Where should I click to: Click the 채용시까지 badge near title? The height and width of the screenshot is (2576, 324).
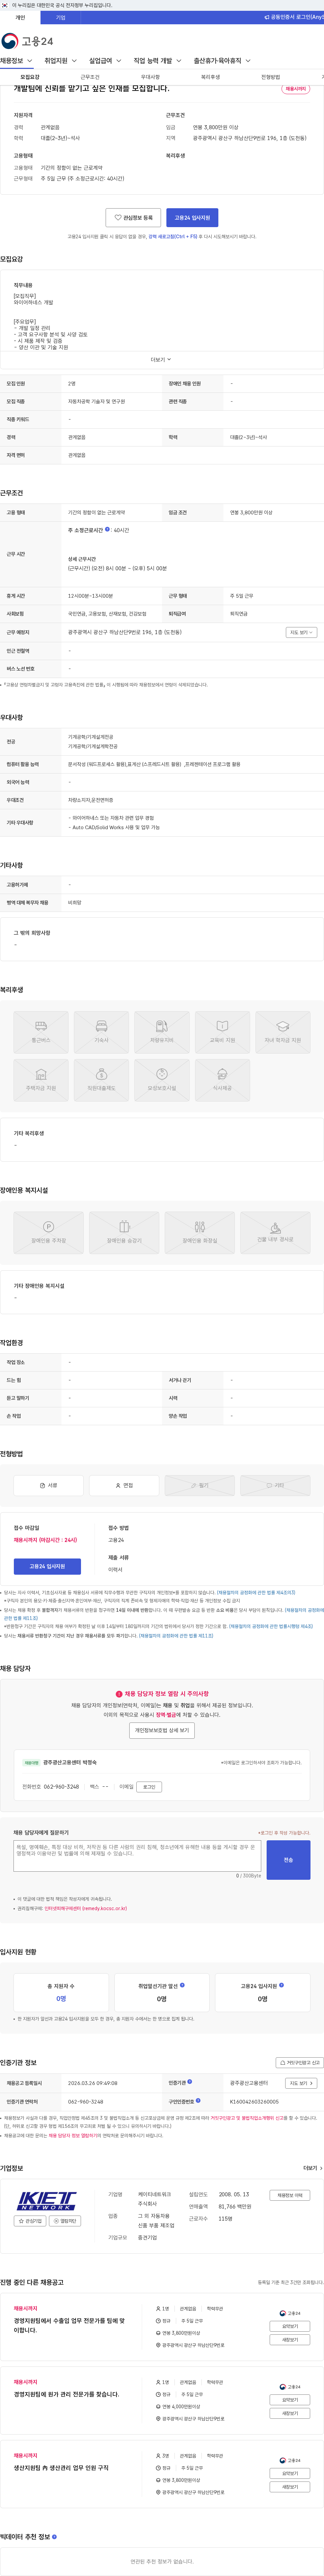296,89
